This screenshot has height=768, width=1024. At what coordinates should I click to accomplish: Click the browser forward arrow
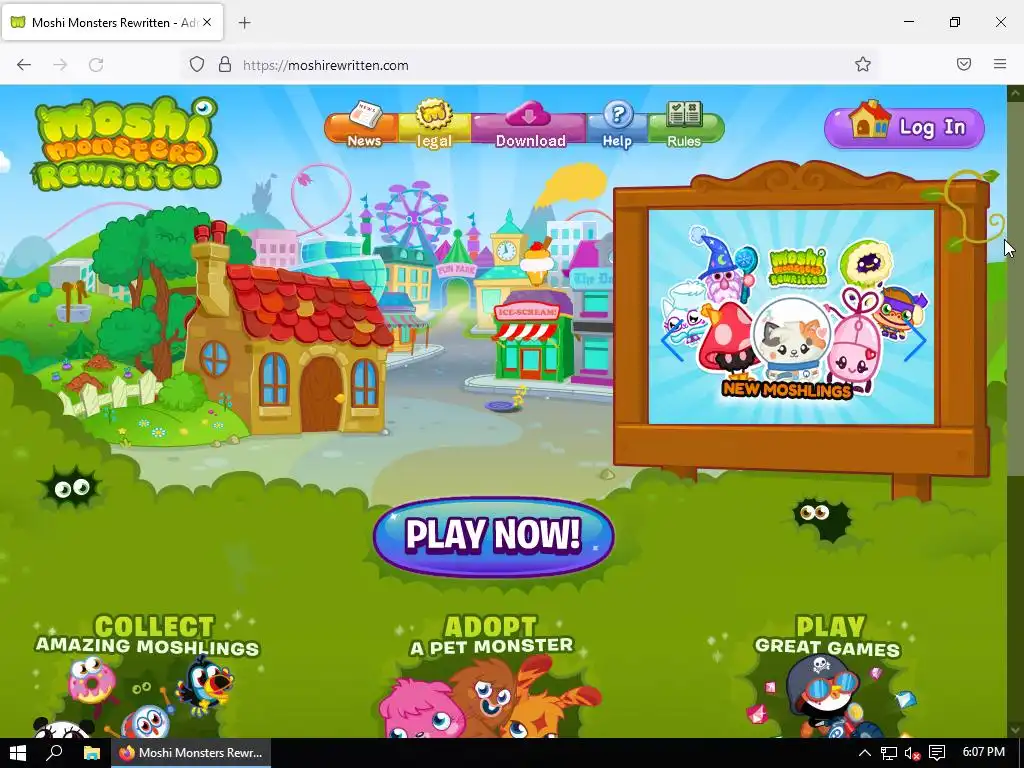tap(60, 65)
